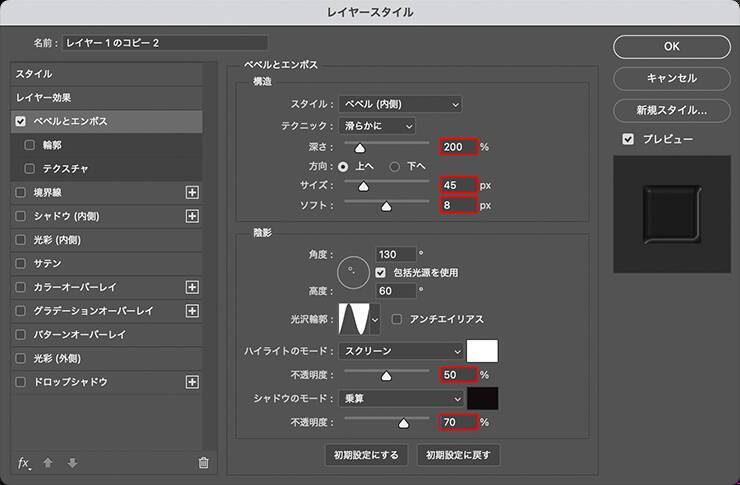Click the angle dial for shading
This screenshot has height=485, width=740.
[x=352, y=267]
